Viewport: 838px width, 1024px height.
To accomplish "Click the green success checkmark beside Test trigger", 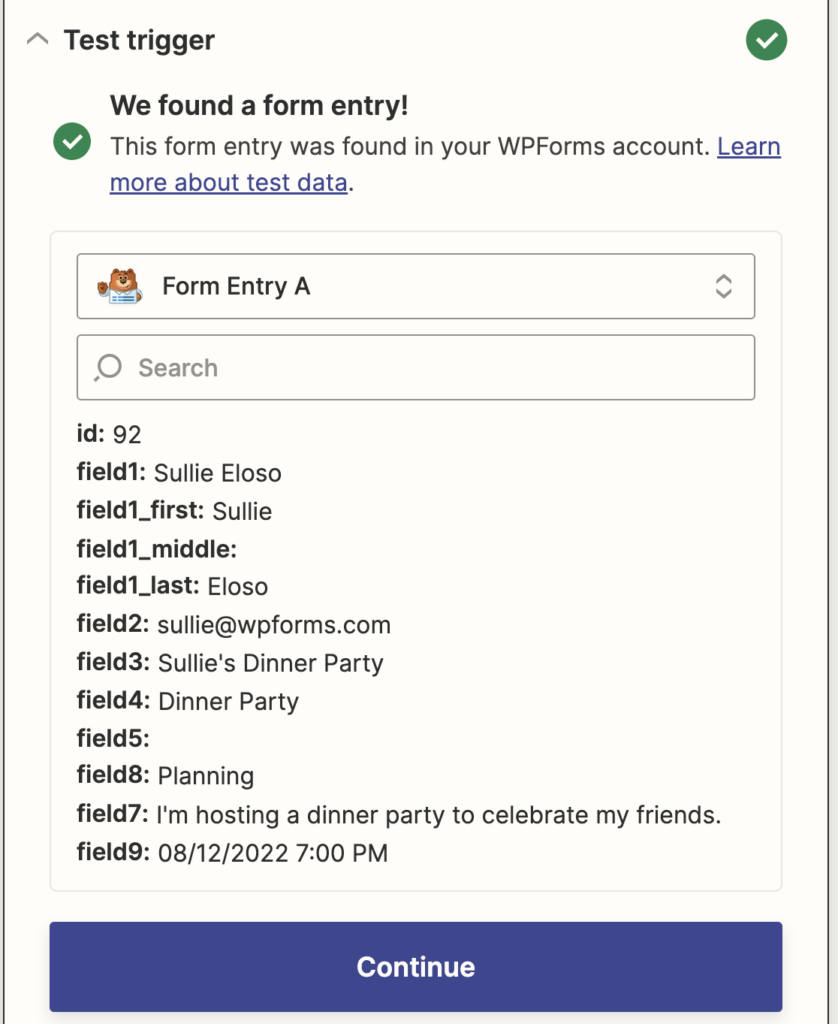I will [766, 39].
